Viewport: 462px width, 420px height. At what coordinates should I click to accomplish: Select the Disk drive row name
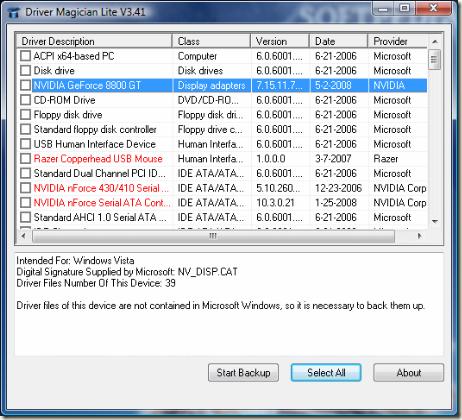54,71
